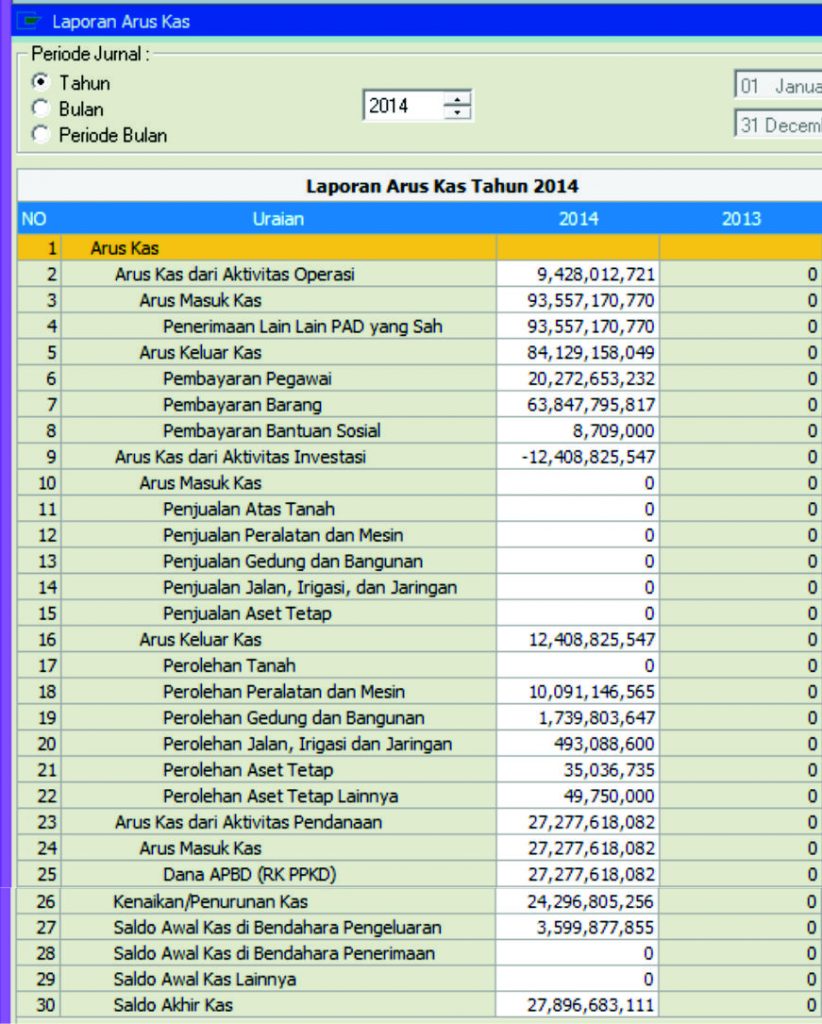Click the 1,739,803,647 building acquisition value
This screenshot has width=822, height=1024.
(597, 718)
